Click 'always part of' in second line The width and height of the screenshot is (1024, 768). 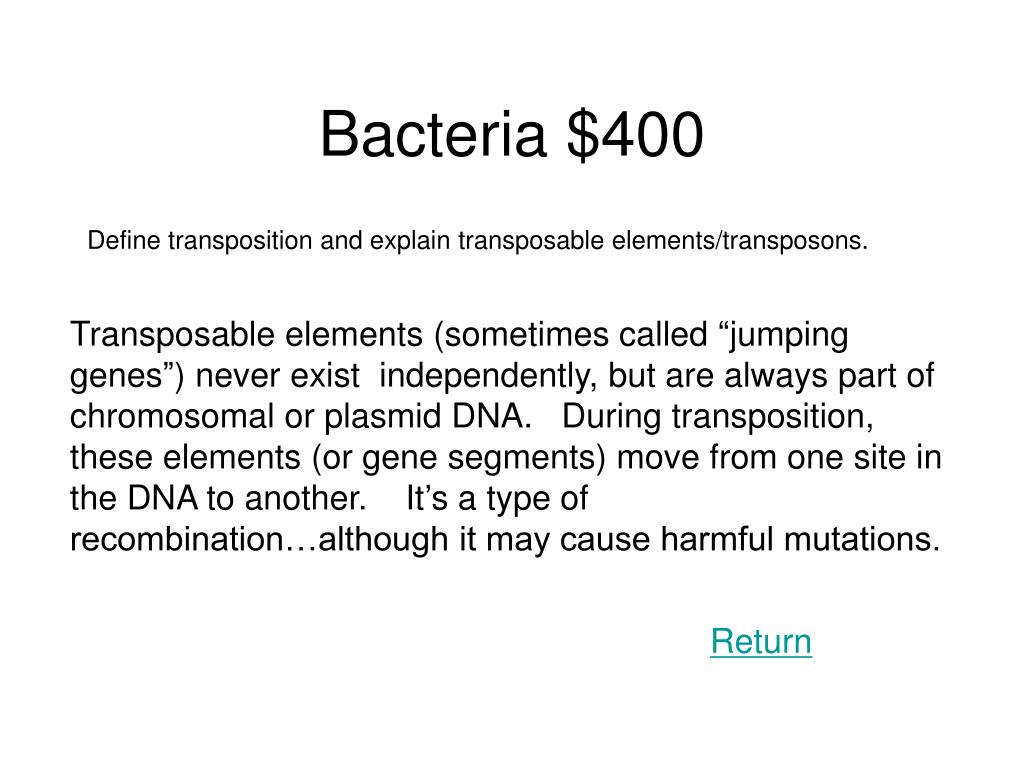click(829, 377)
